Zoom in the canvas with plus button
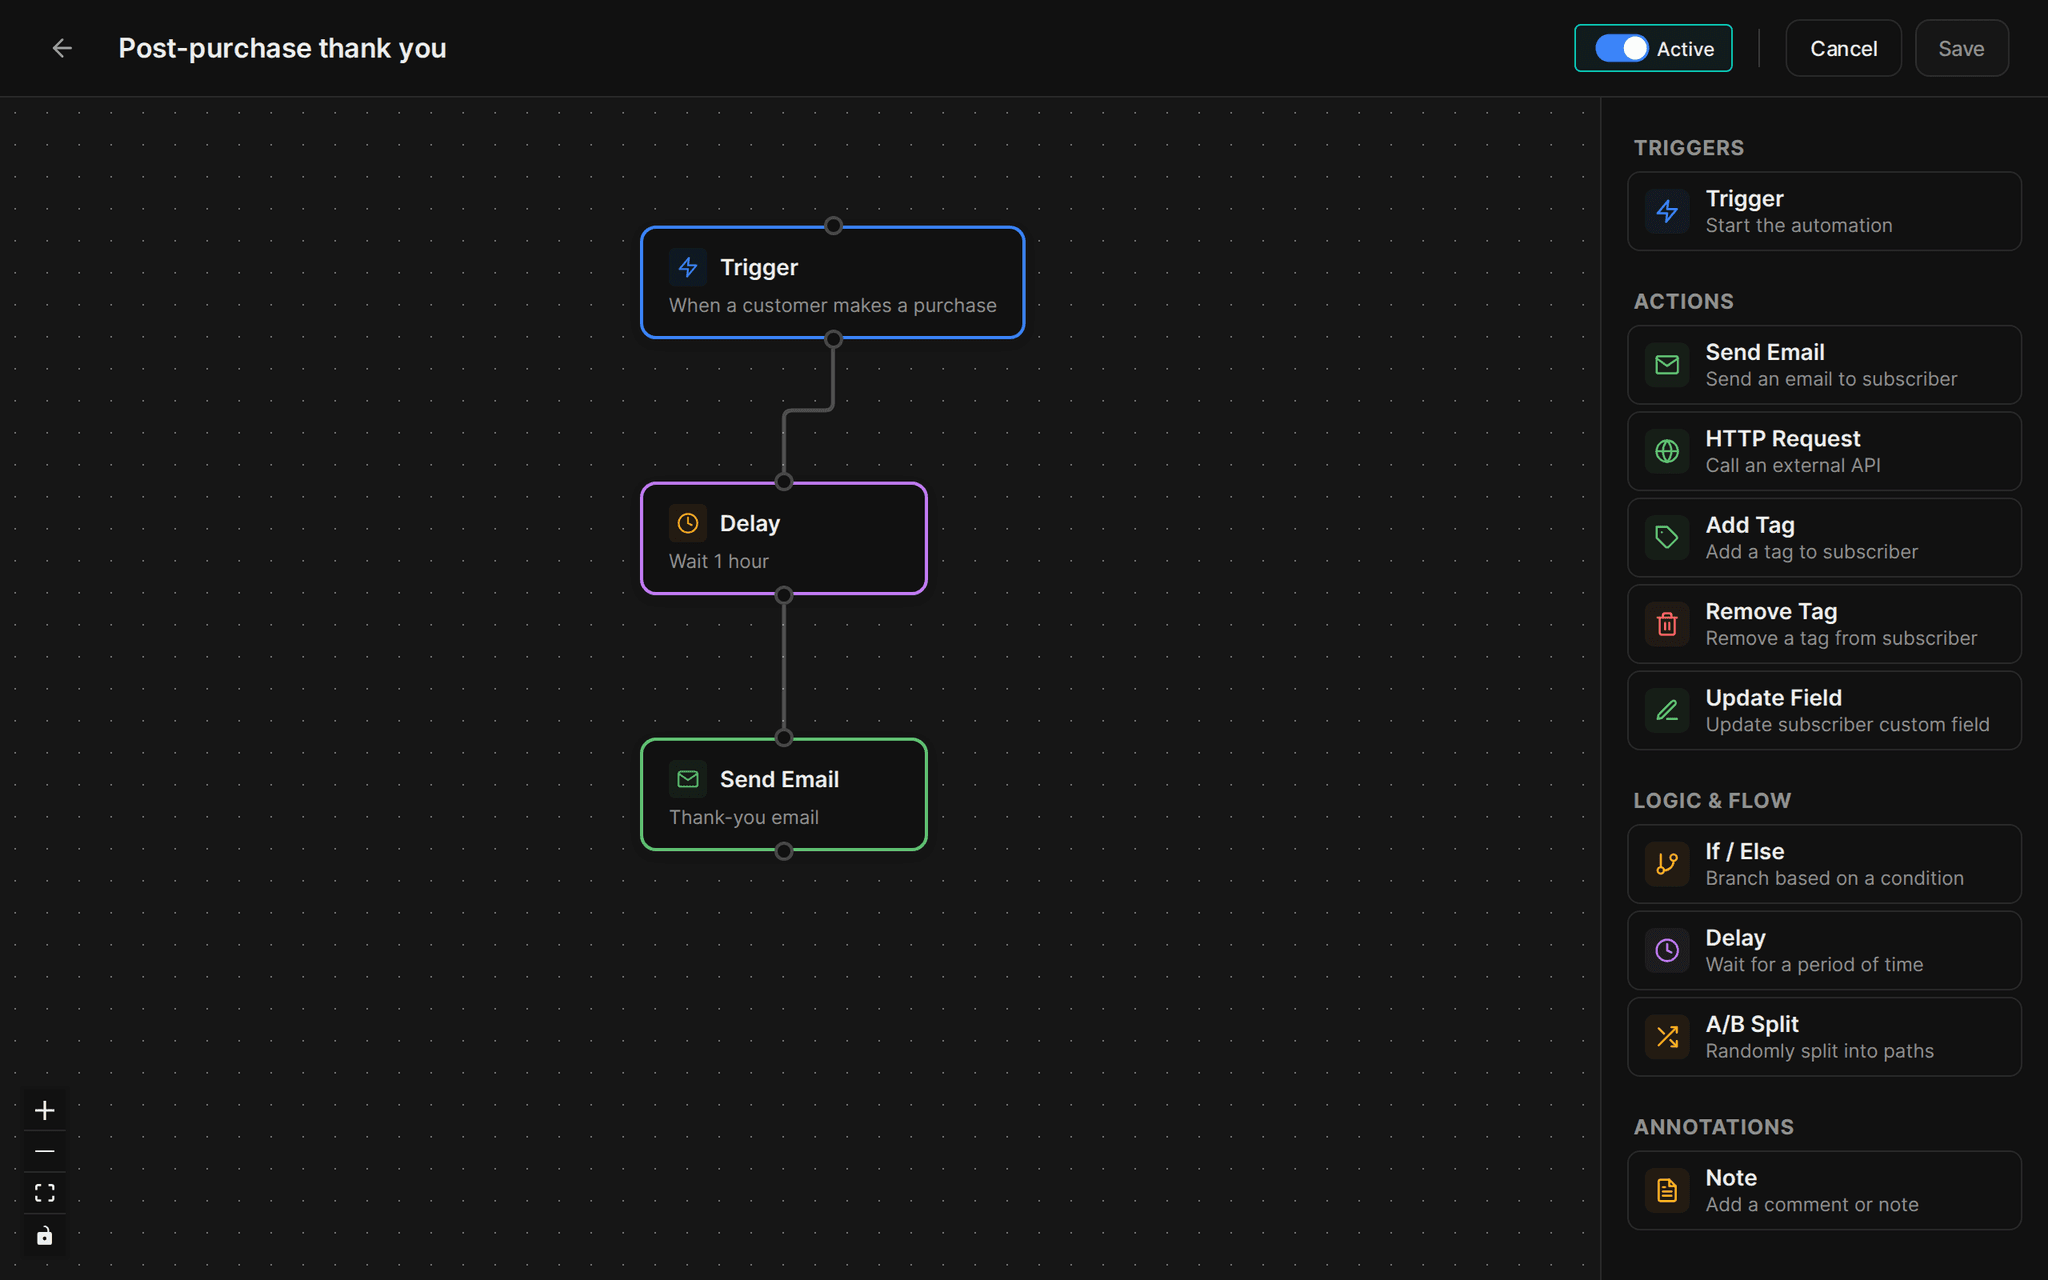Screen dimensions: 2048x1280 coord(45,1110)
